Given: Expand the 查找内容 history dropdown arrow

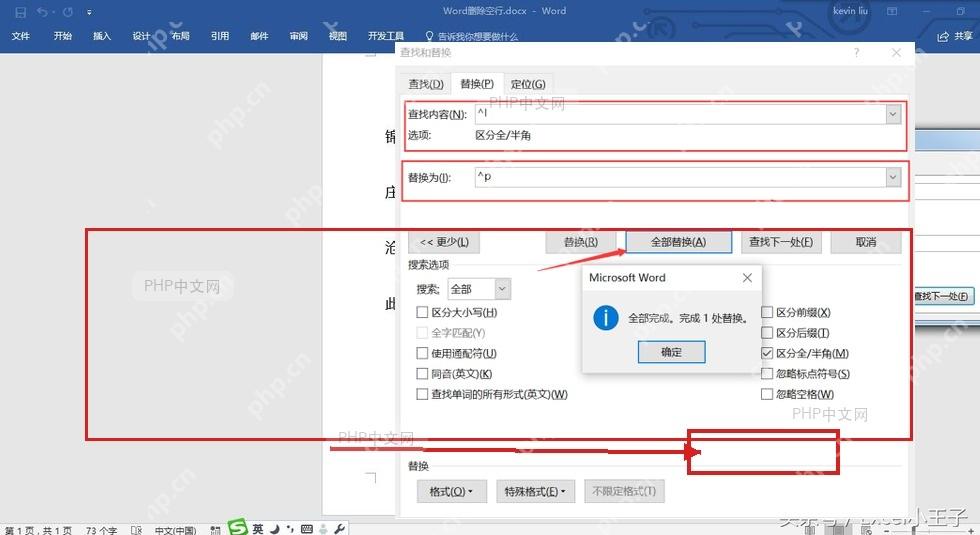Looking at the screenshot, I should tap(893, 114).
